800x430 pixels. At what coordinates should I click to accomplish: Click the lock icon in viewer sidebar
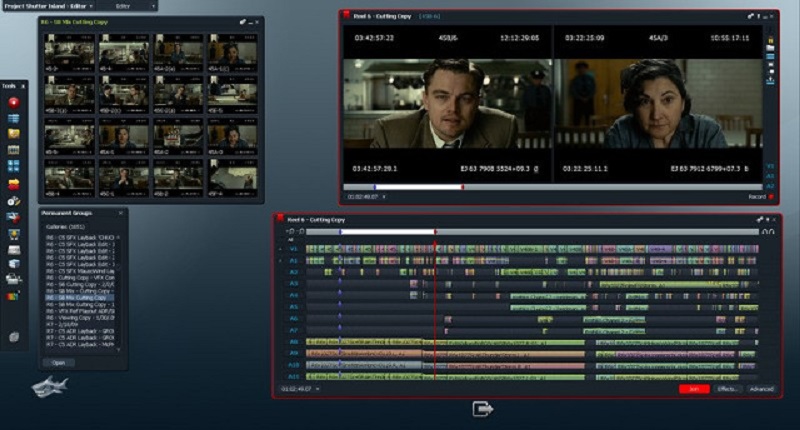(770, 43)
